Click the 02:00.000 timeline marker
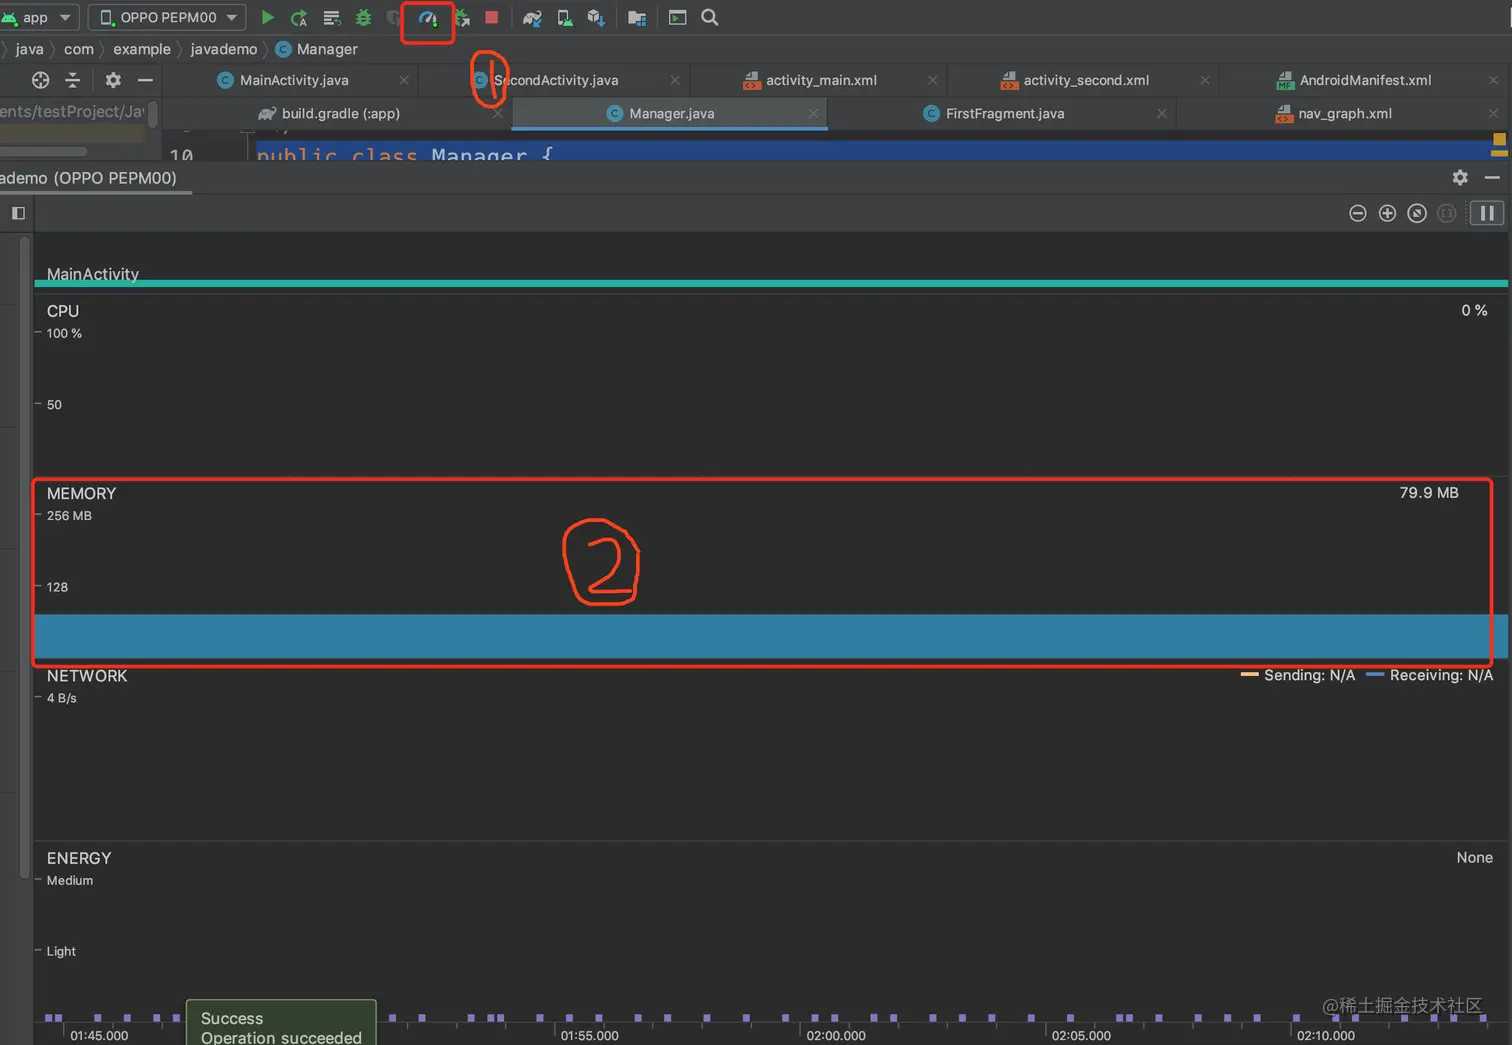1512x1045 pixels. pyautogui.click(x=836, y=1035)
